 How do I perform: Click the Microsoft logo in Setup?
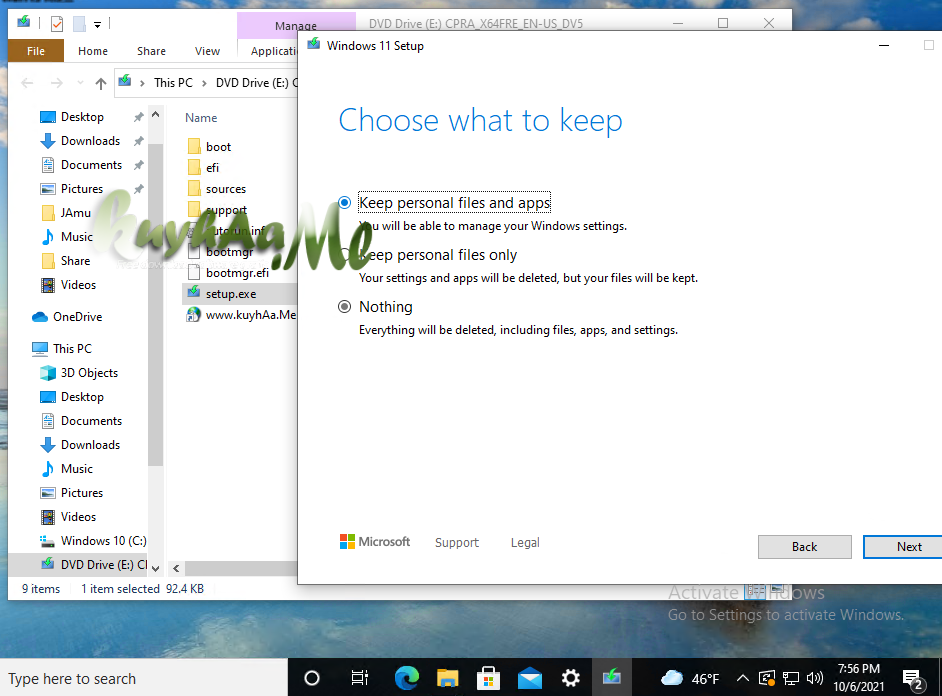click(x=375, y=542)
